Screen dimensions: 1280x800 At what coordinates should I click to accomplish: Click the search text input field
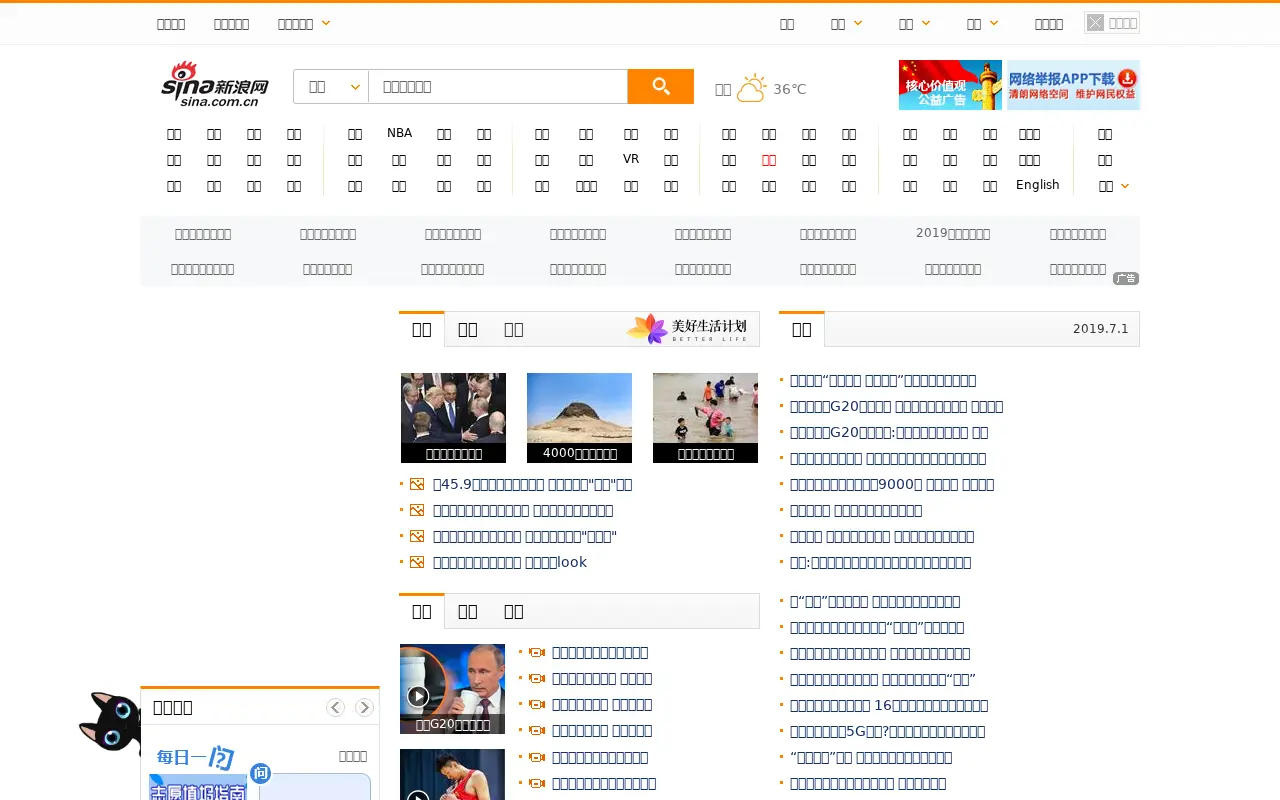pos(498,87)
